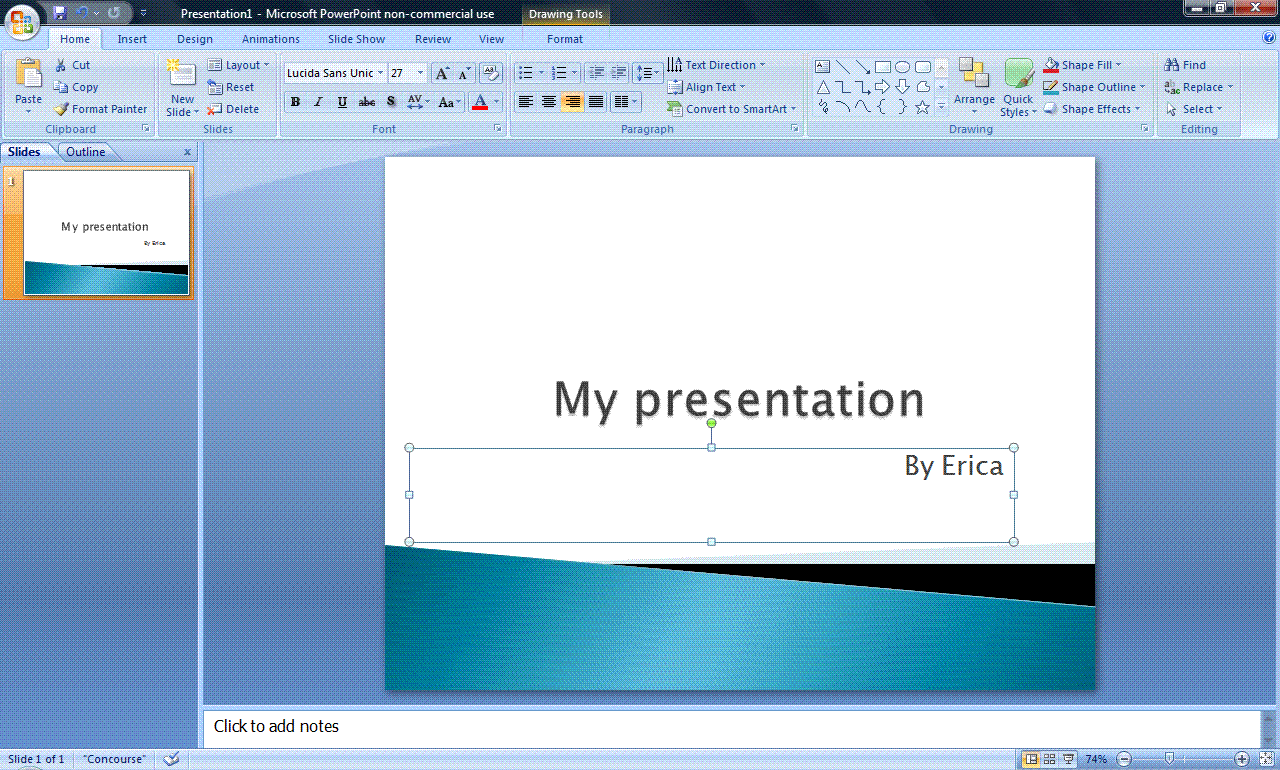
Task: Toggle Bold formatting
Action: [x=295, y=101]
